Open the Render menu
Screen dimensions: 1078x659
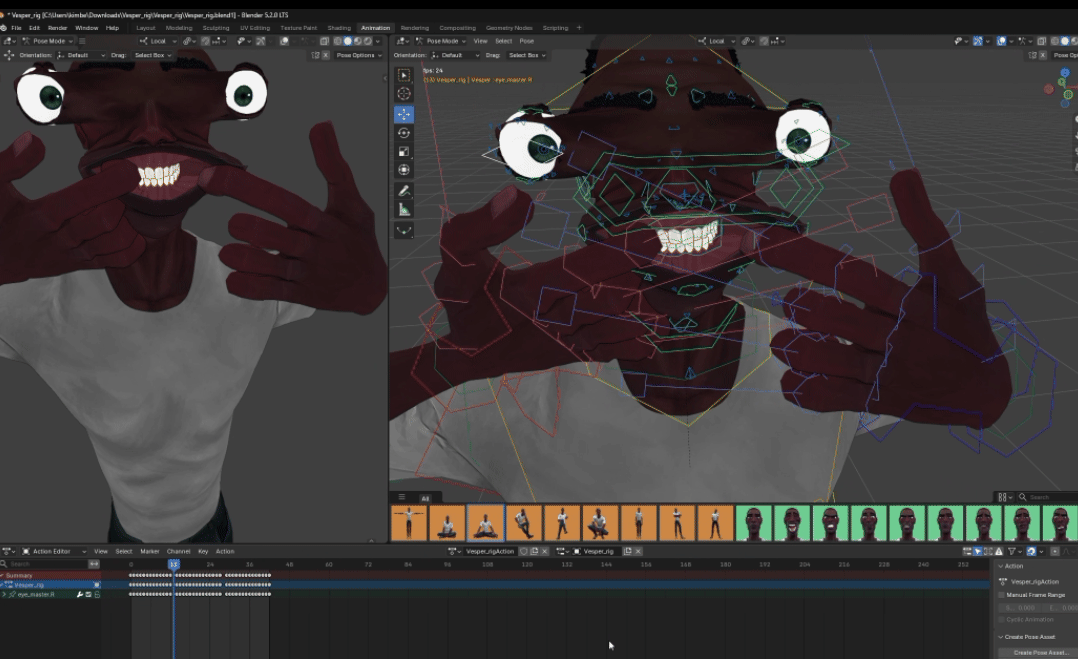point(57,28)
